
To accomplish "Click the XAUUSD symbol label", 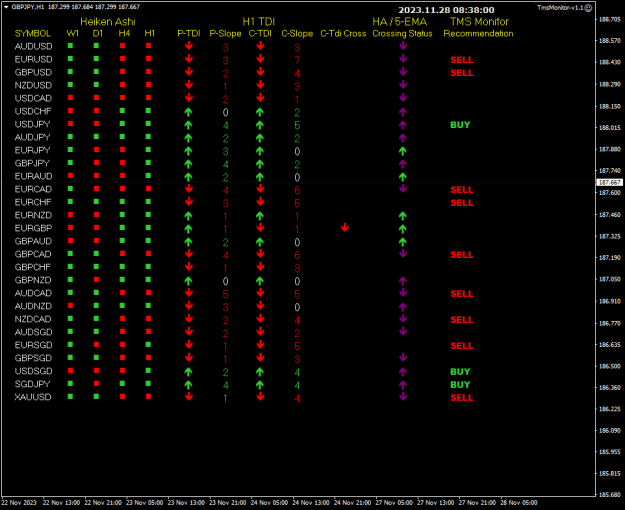I will coord(33,397).
